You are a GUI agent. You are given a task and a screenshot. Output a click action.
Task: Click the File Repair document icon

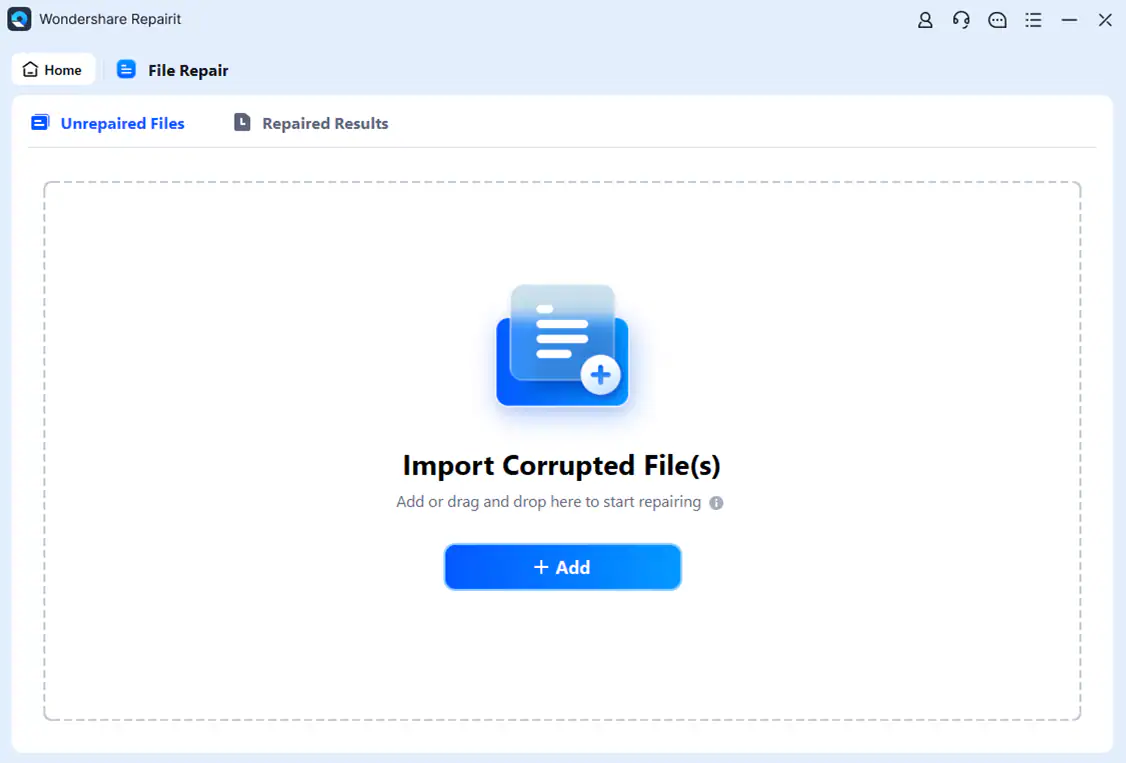coord(126,69)
